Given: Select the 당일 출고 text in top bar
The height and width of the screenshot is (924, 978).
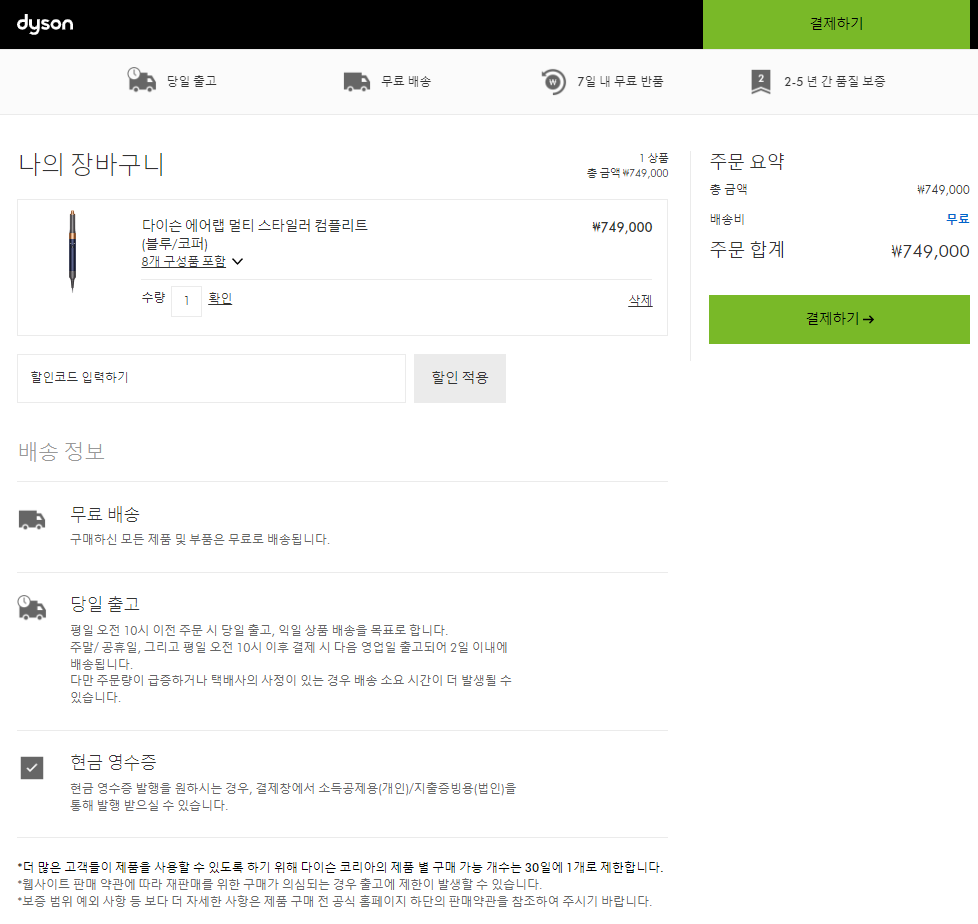Looking at the screenshot, I should 191,81.
